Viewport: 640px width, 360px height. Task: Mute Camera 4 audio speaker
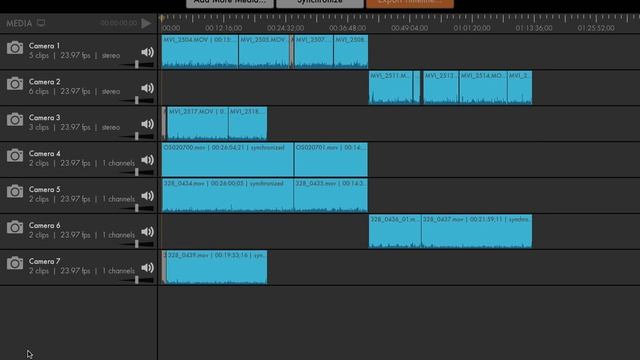coord(147,160)
